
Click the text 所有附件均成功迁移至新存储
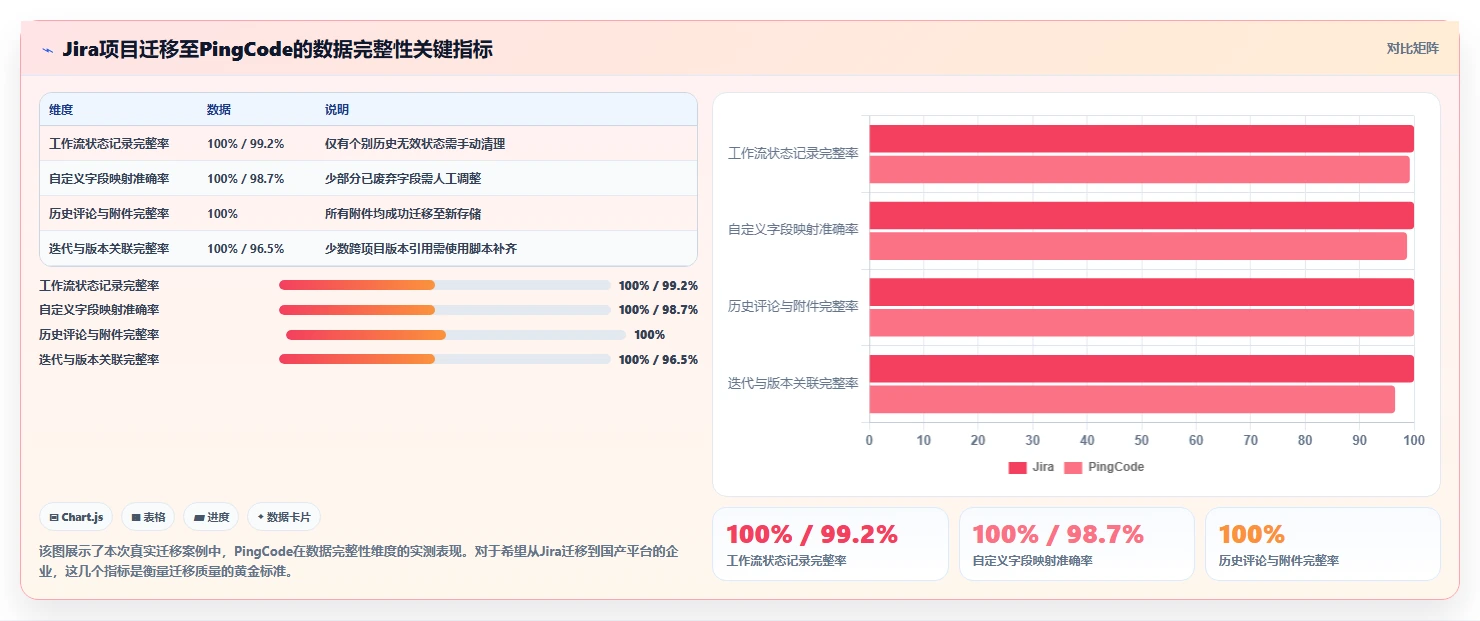[x=403, y=214]
